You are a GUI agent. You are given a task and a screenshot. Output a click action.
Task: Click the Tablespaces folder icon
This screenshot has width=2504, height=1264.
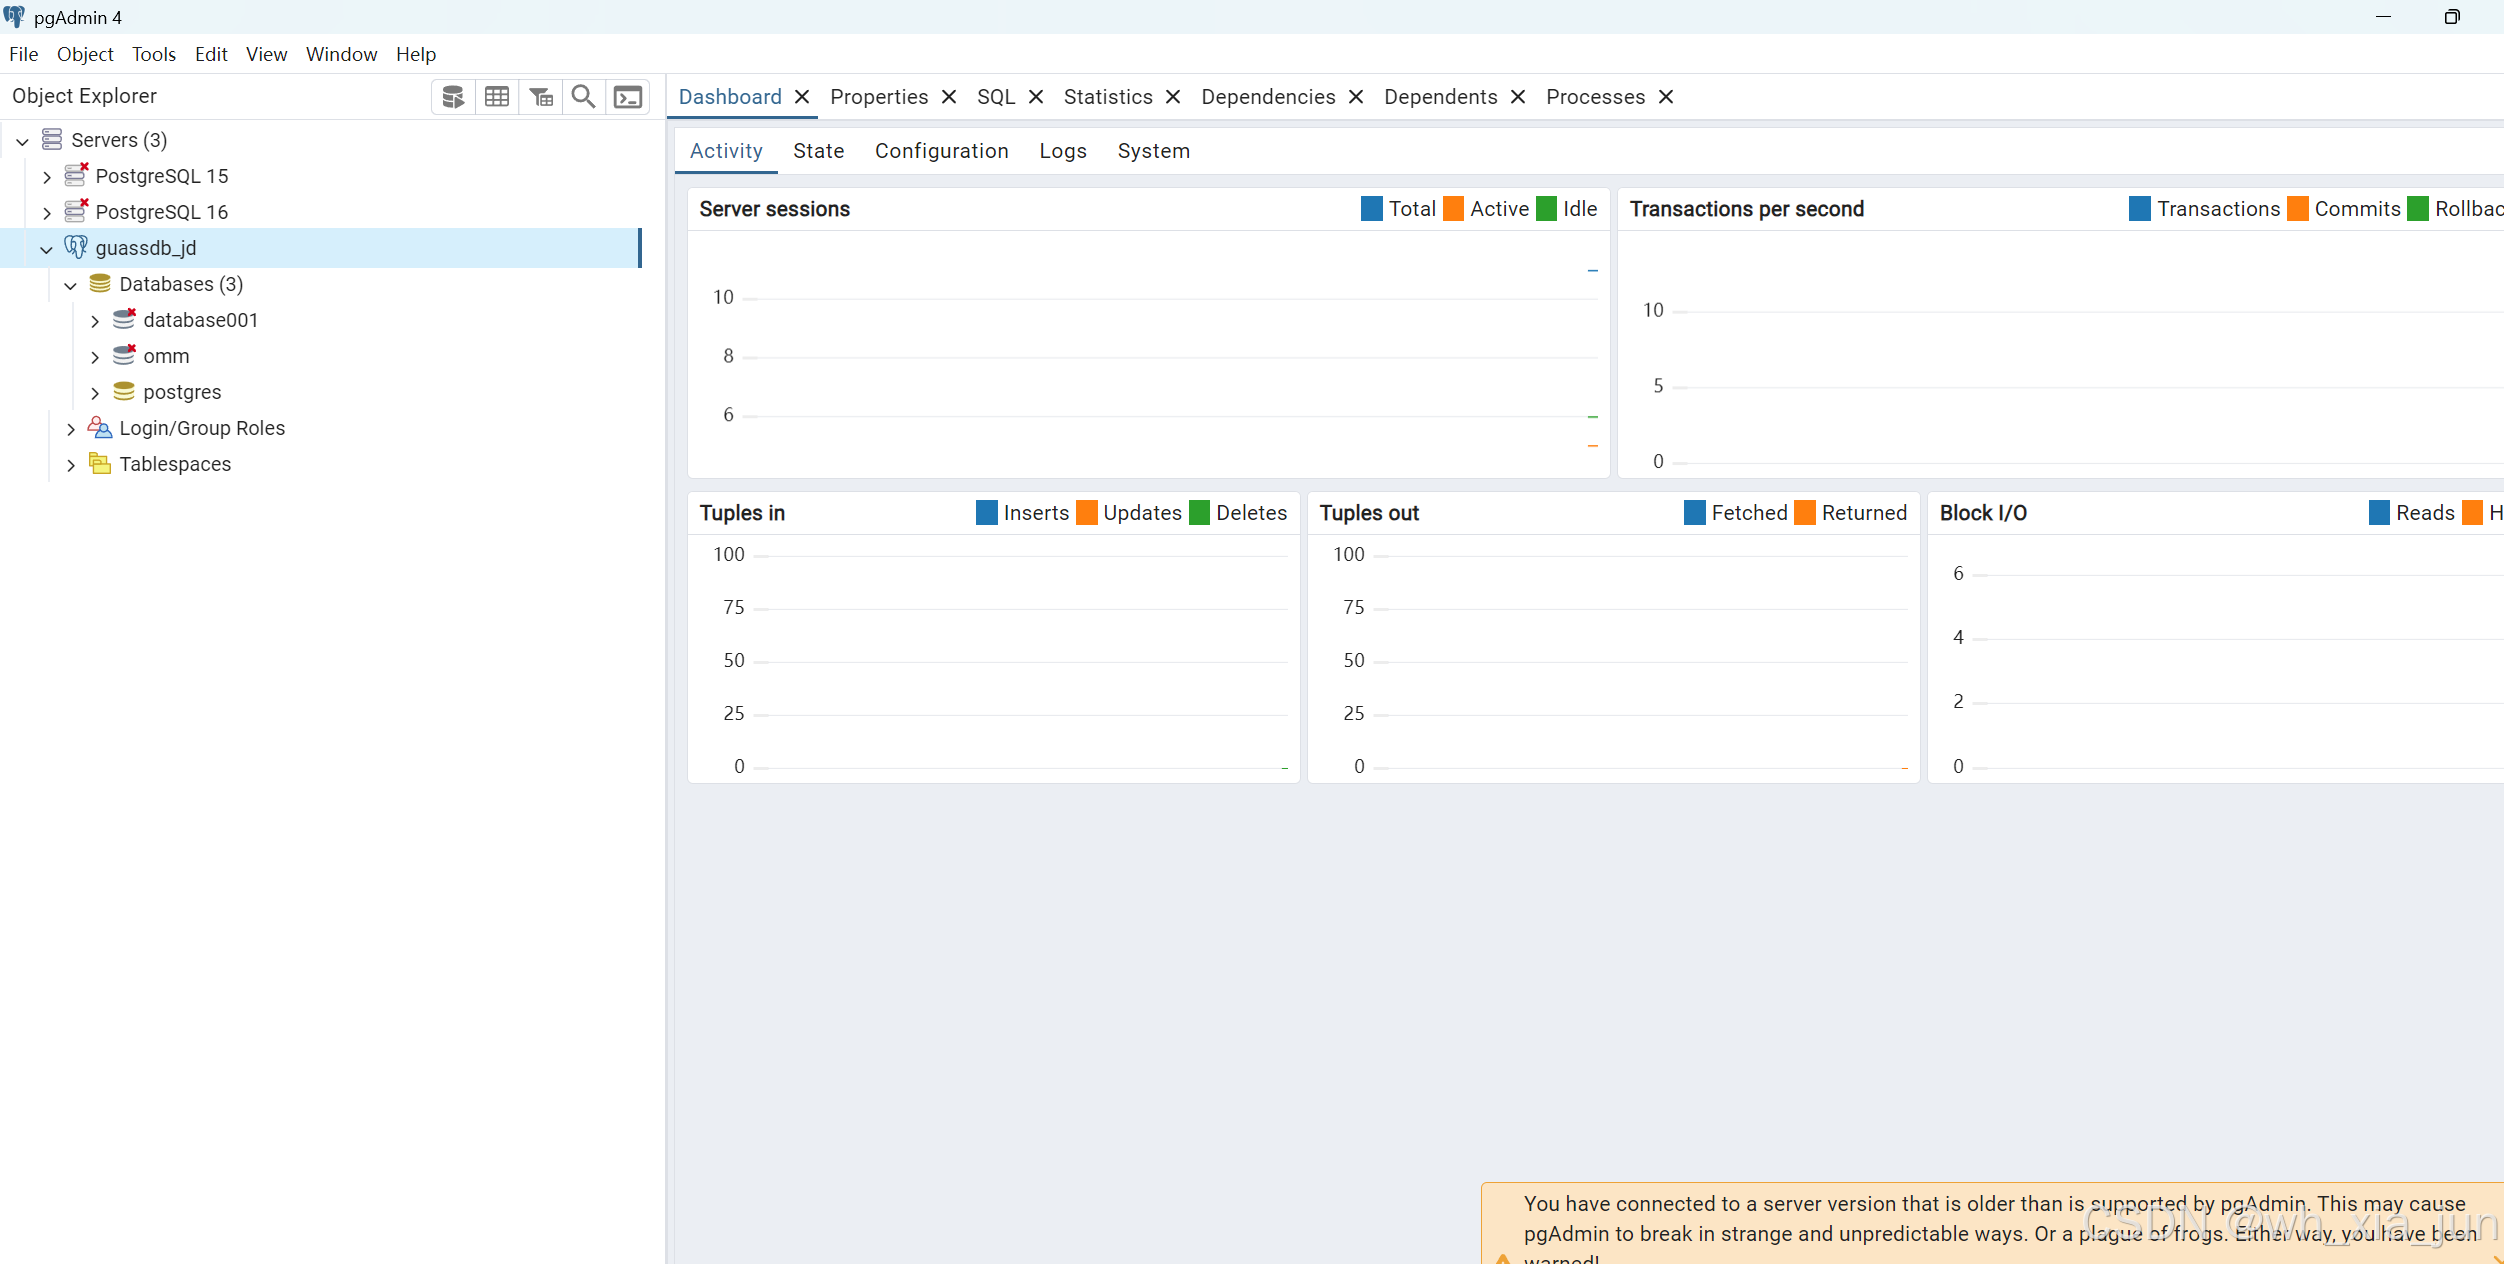coord(99,464)
